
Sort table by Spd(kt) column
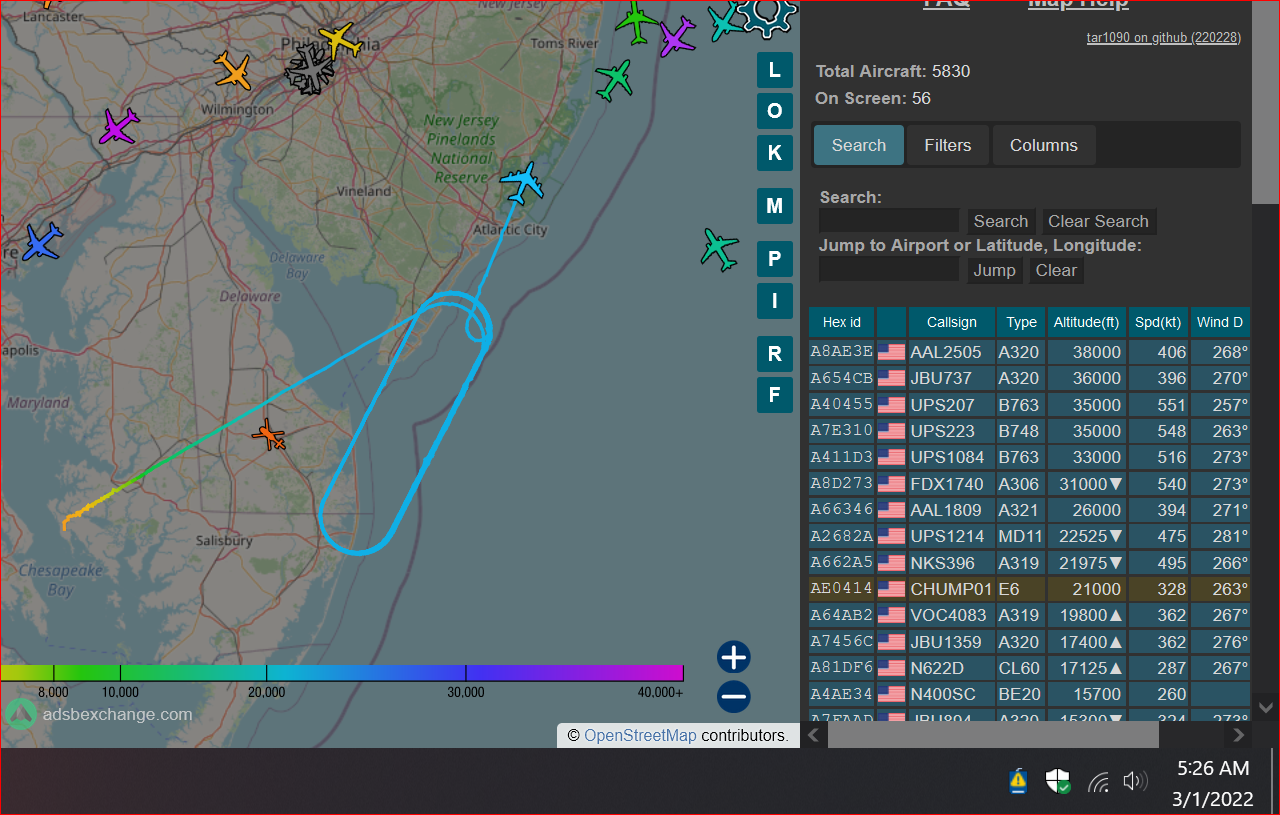(x=1158, y=322)
